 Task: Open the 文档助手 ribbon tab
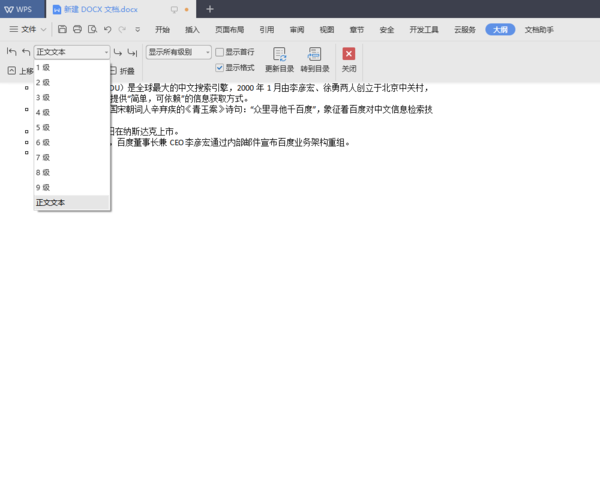pyautogui.click(x=539, y=29)
